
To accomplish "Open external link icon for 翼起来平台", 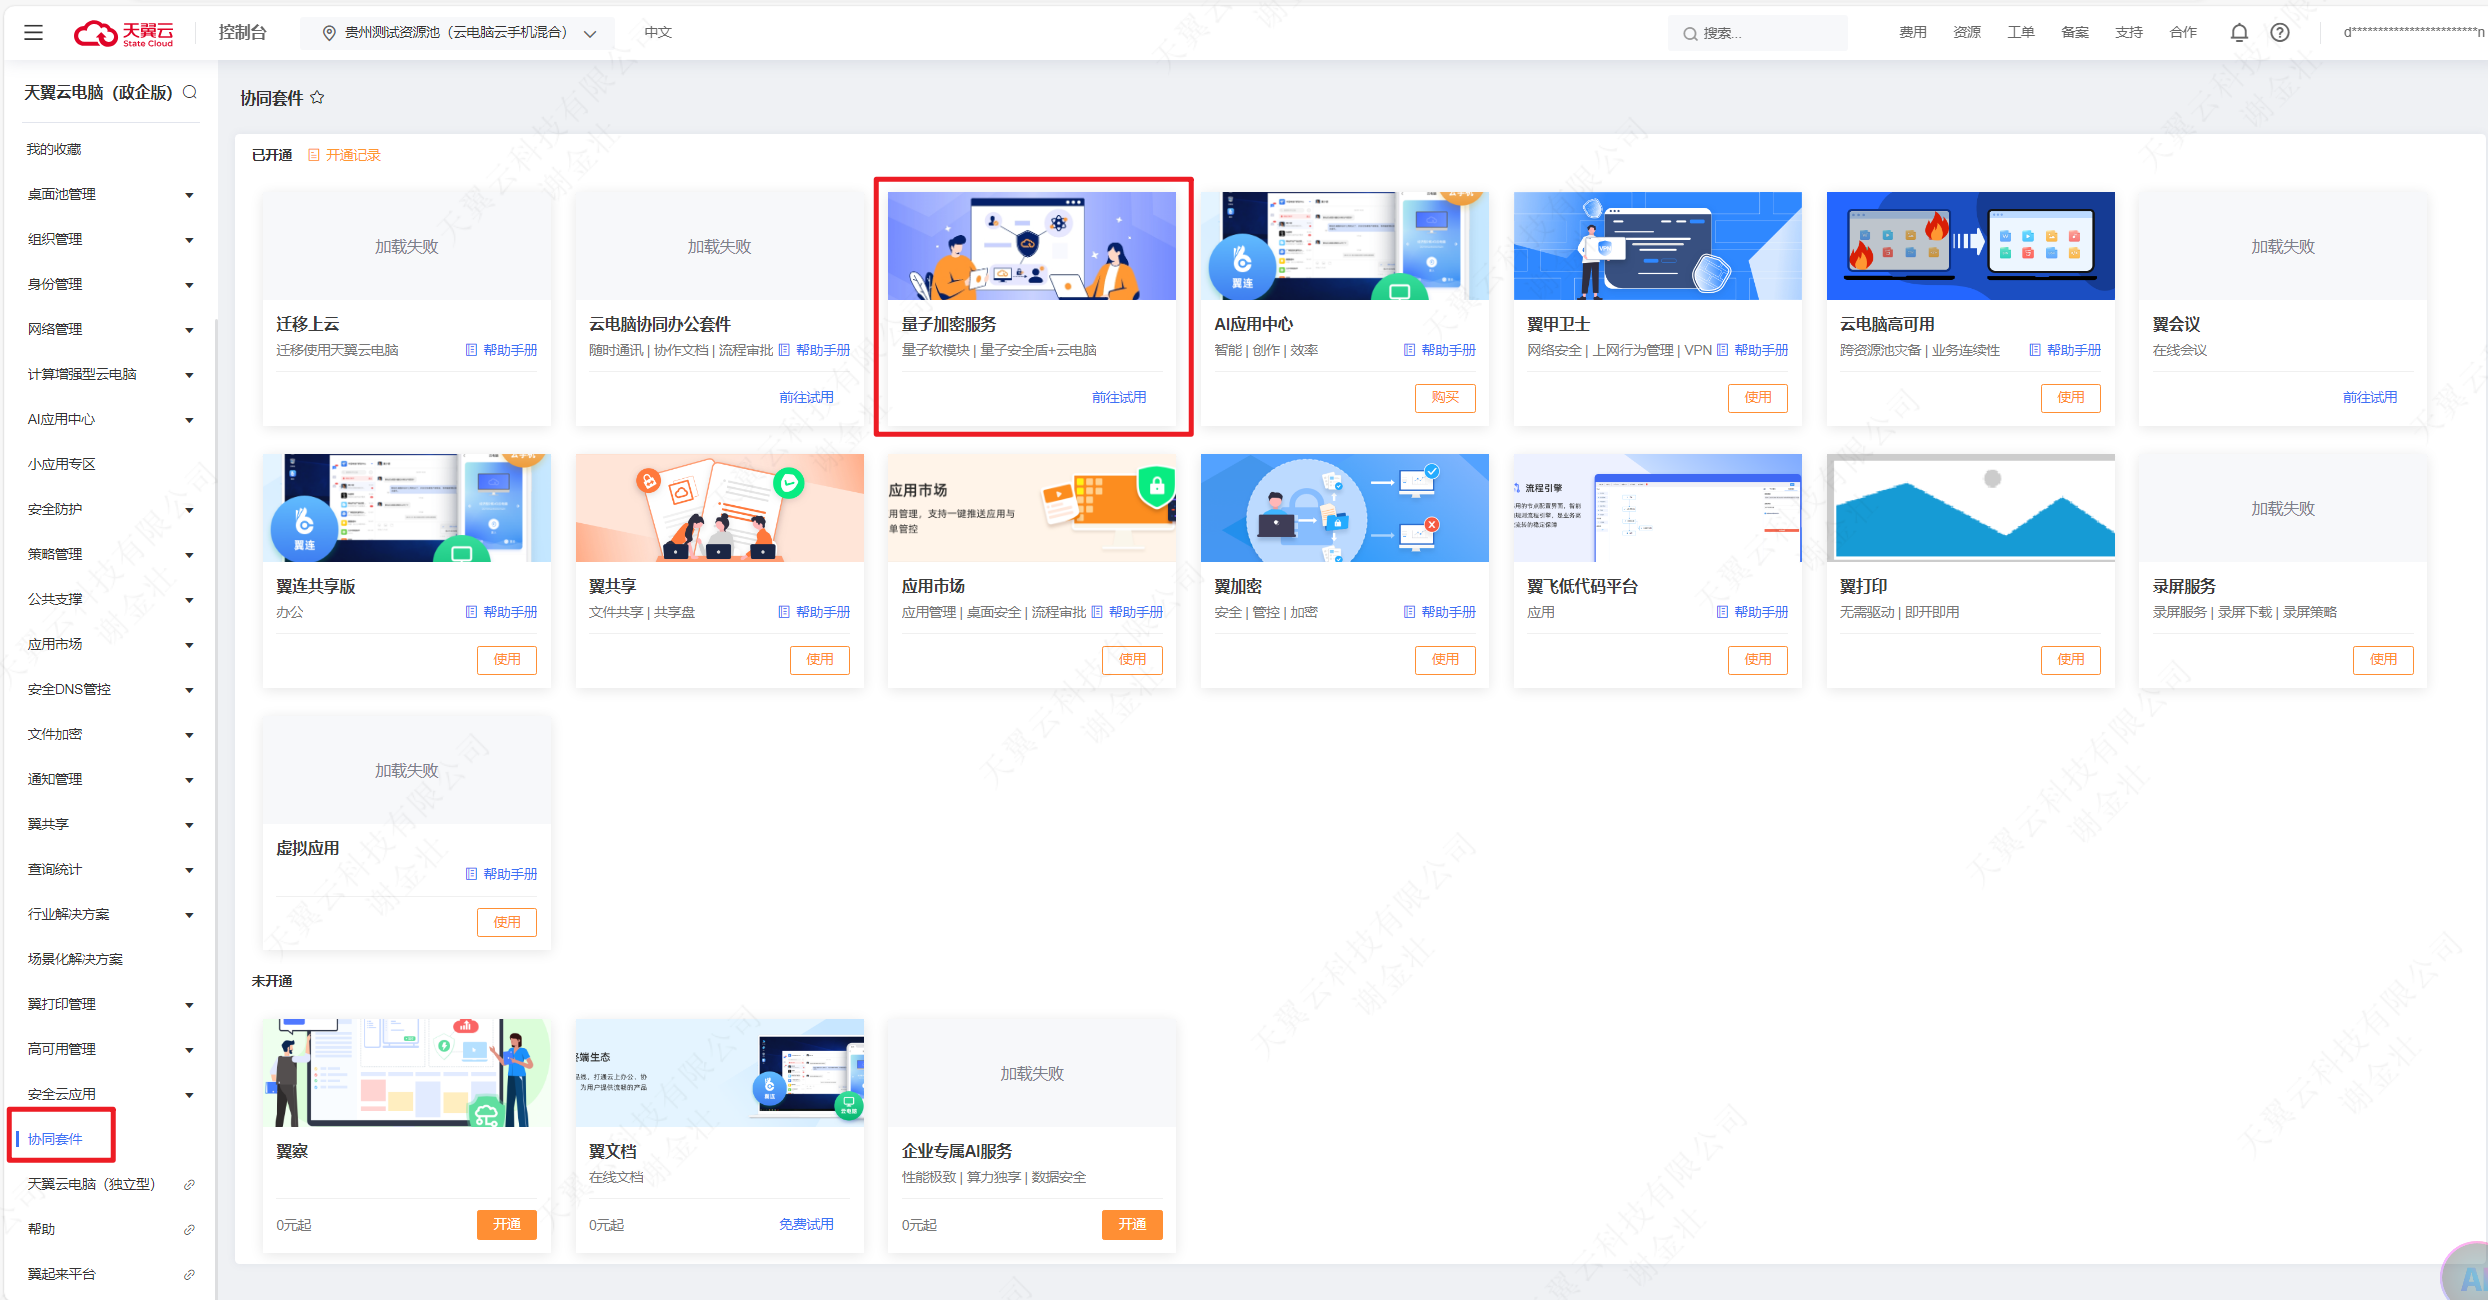I will (189, 1274).
